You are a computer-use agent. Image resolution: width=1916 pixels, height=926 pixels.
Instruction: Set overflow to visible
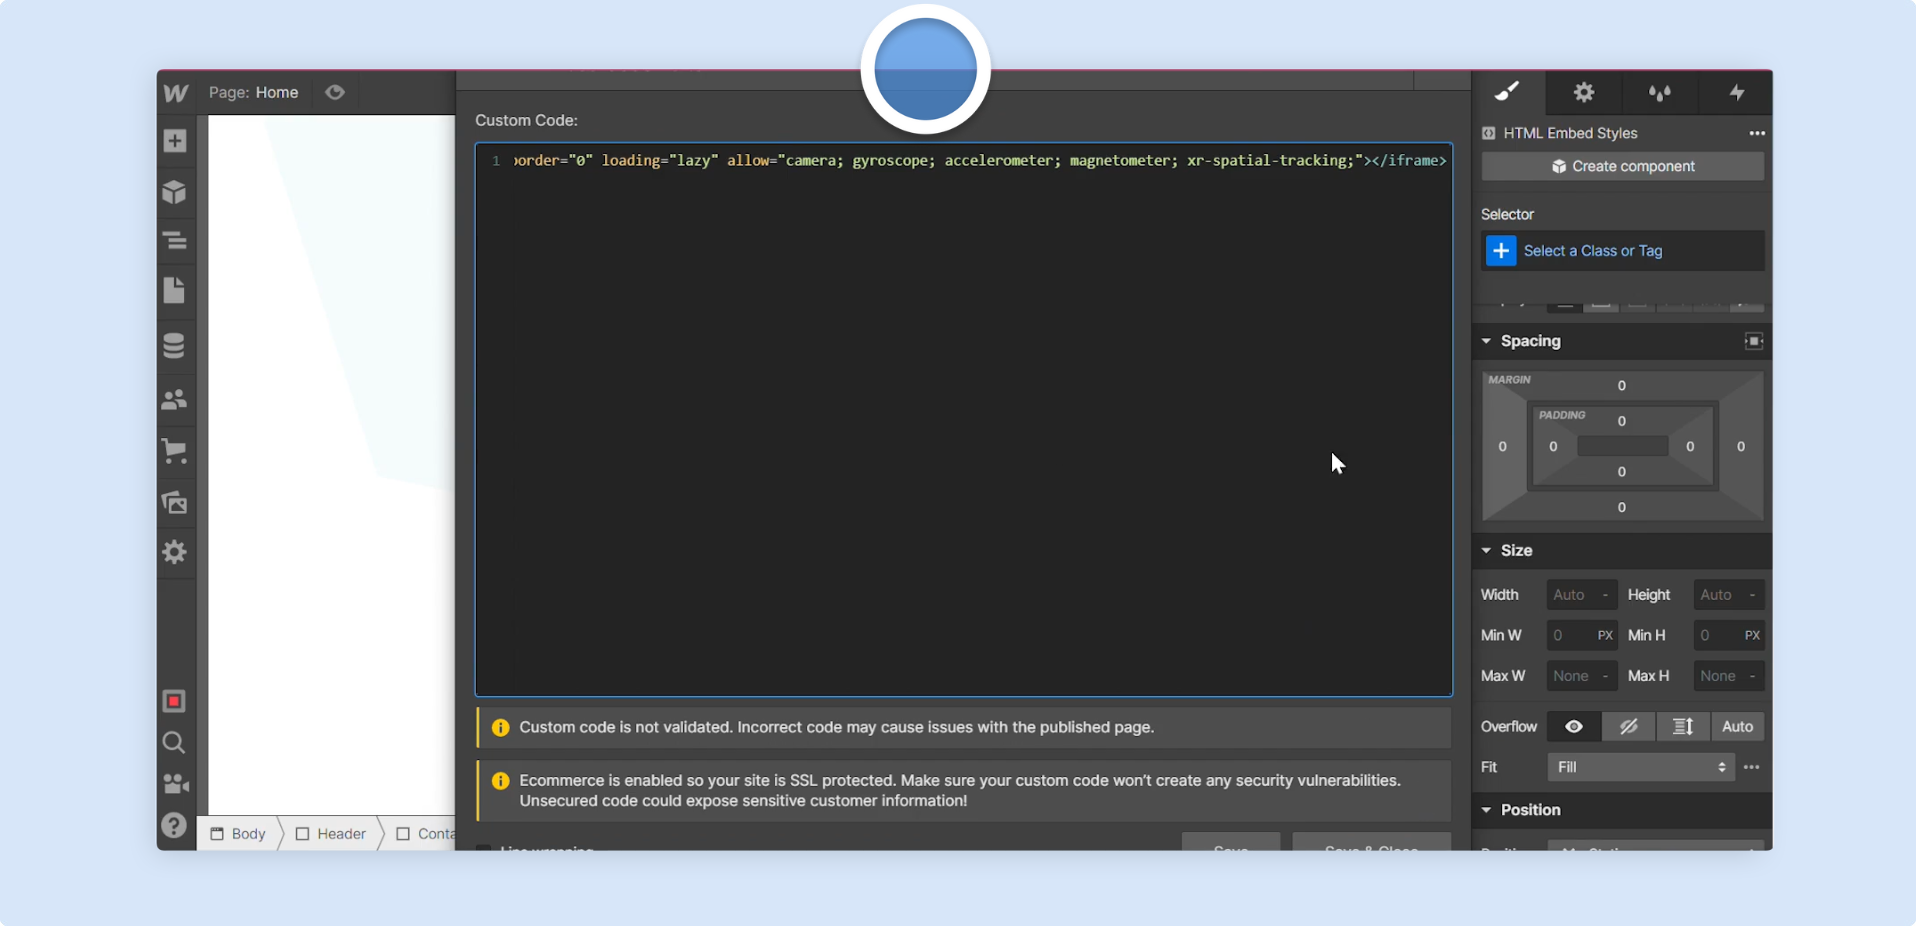tap(1573, 727)
